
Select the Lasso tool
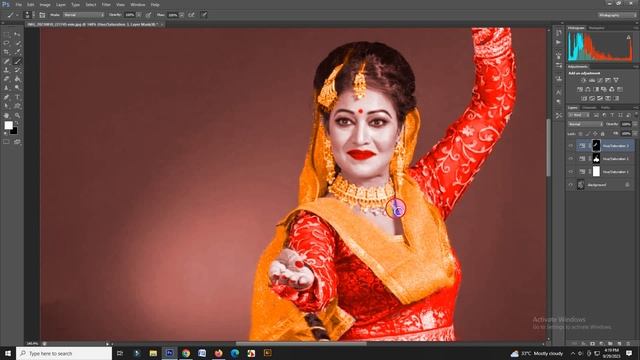pyautogui.click(x=6, y=43)
